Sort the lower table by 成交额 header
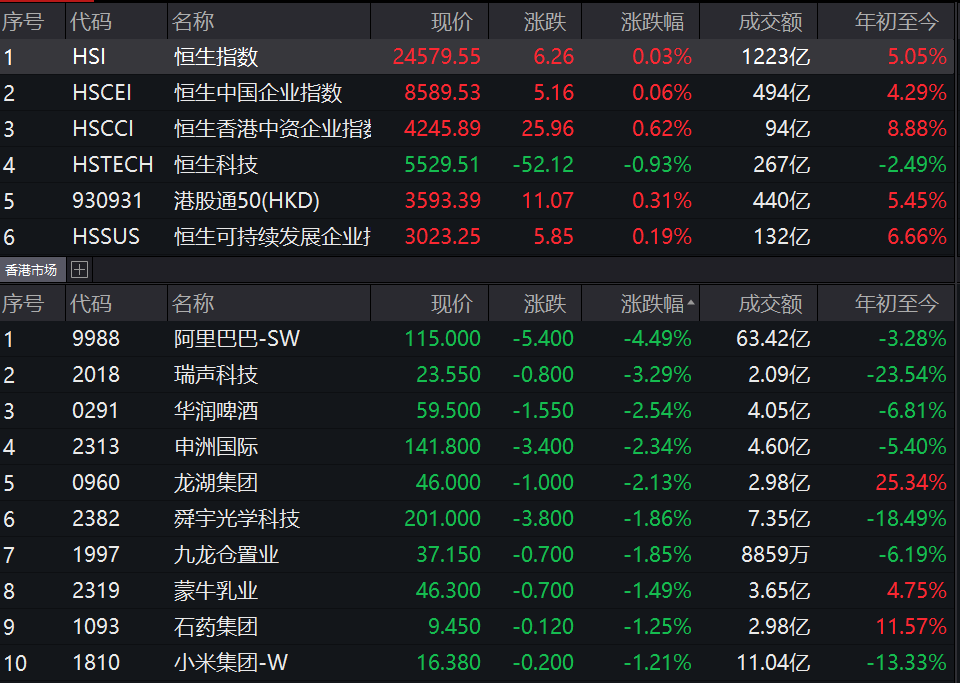 coord(770,303)
